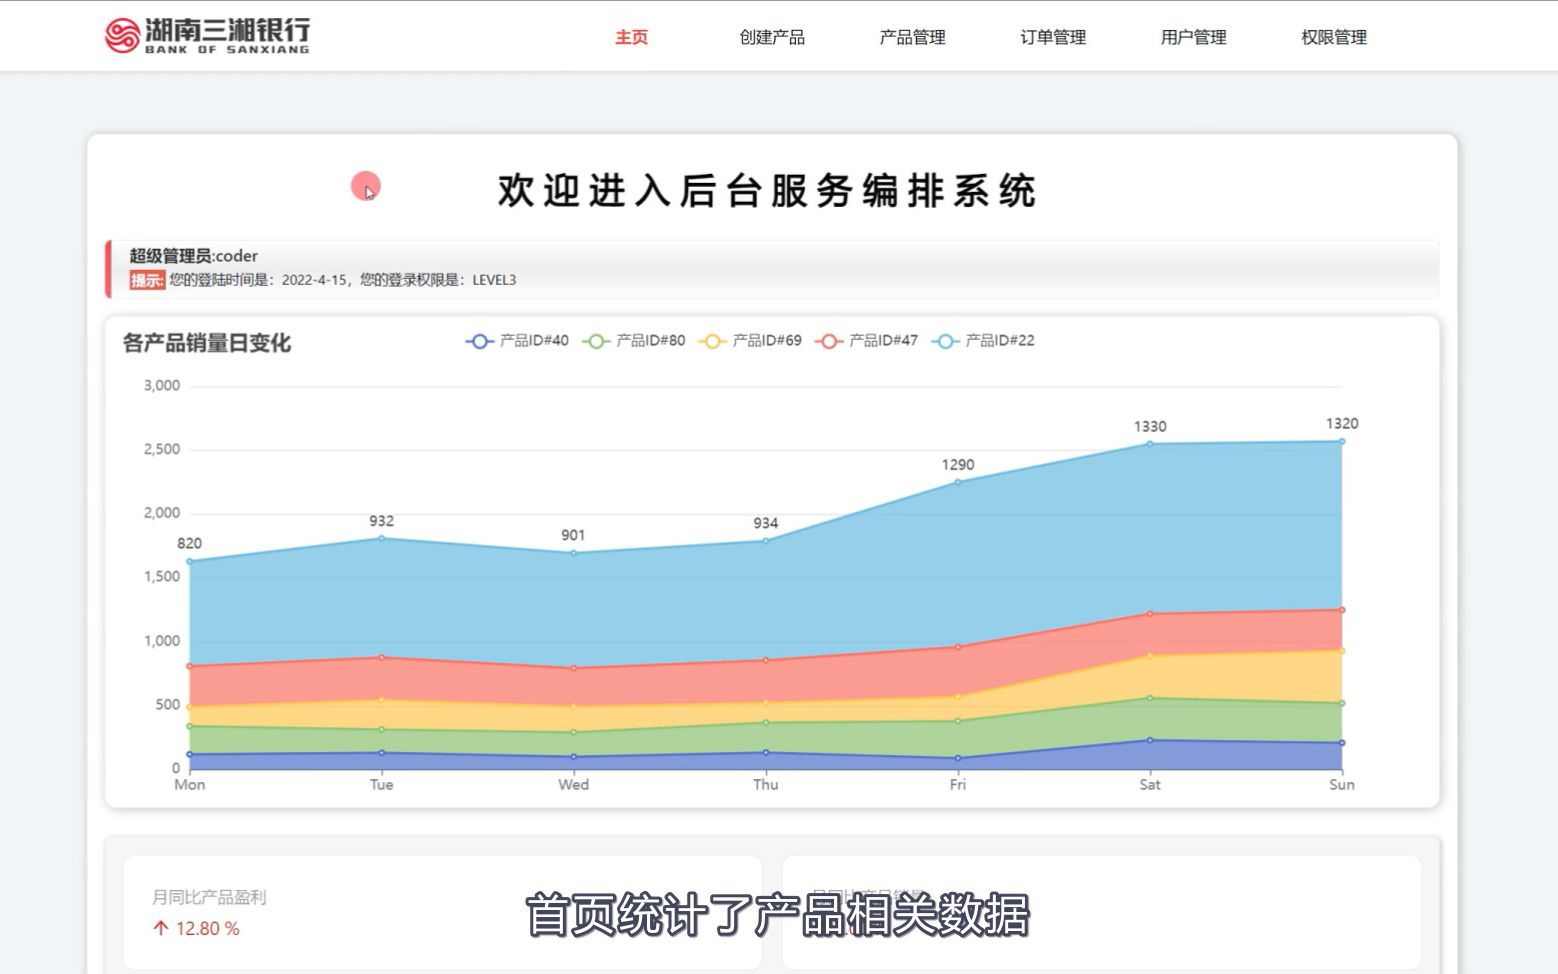Open 用户管理 page

click(1193, 37)
